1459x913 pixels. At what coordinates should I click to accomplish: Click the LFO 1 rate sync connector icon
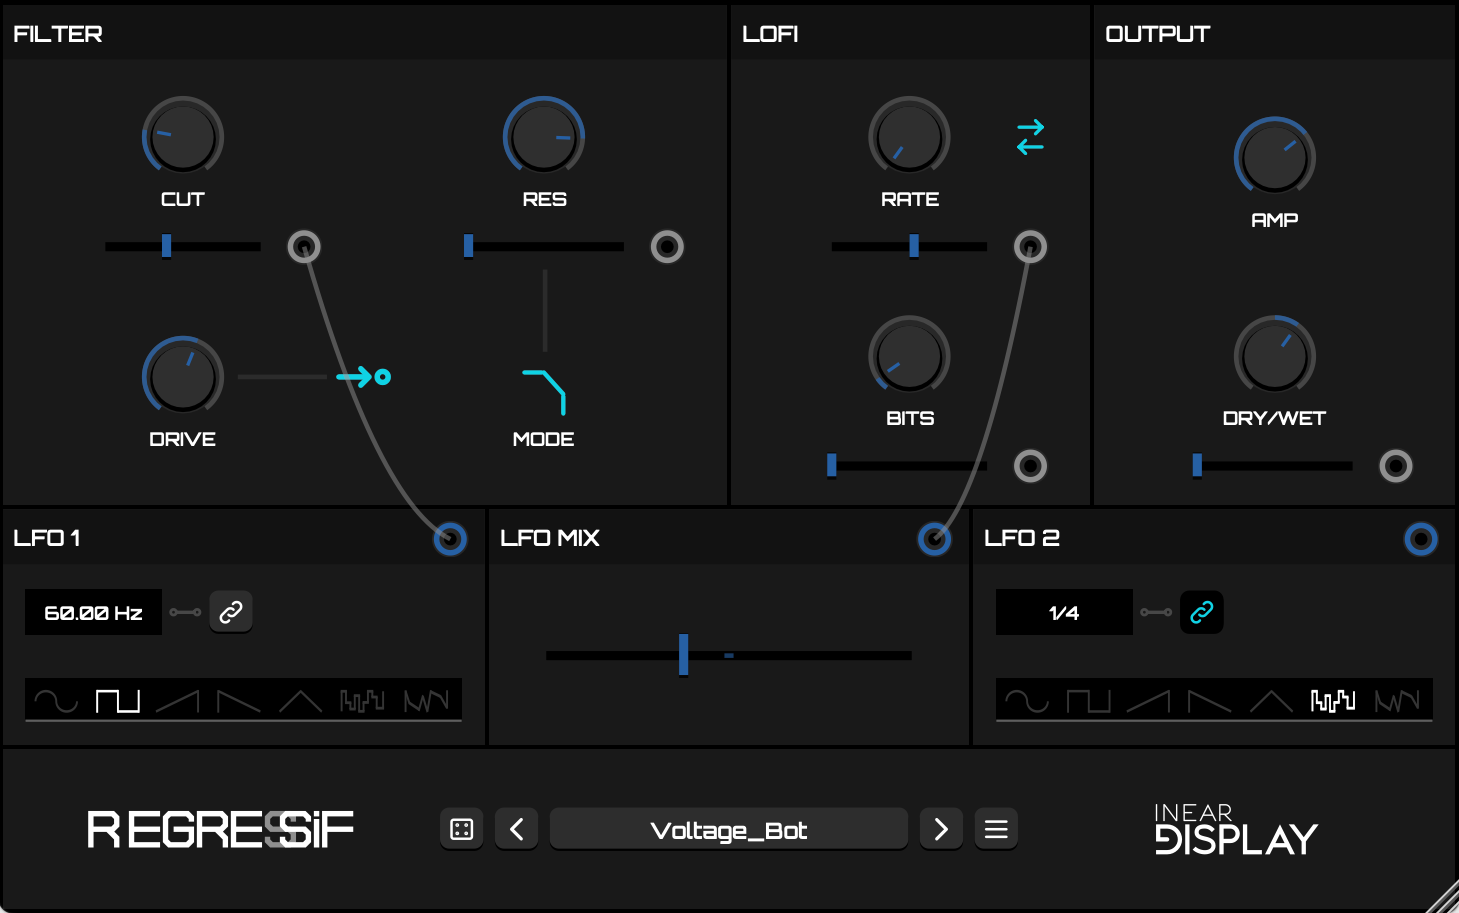coord(185,612)
